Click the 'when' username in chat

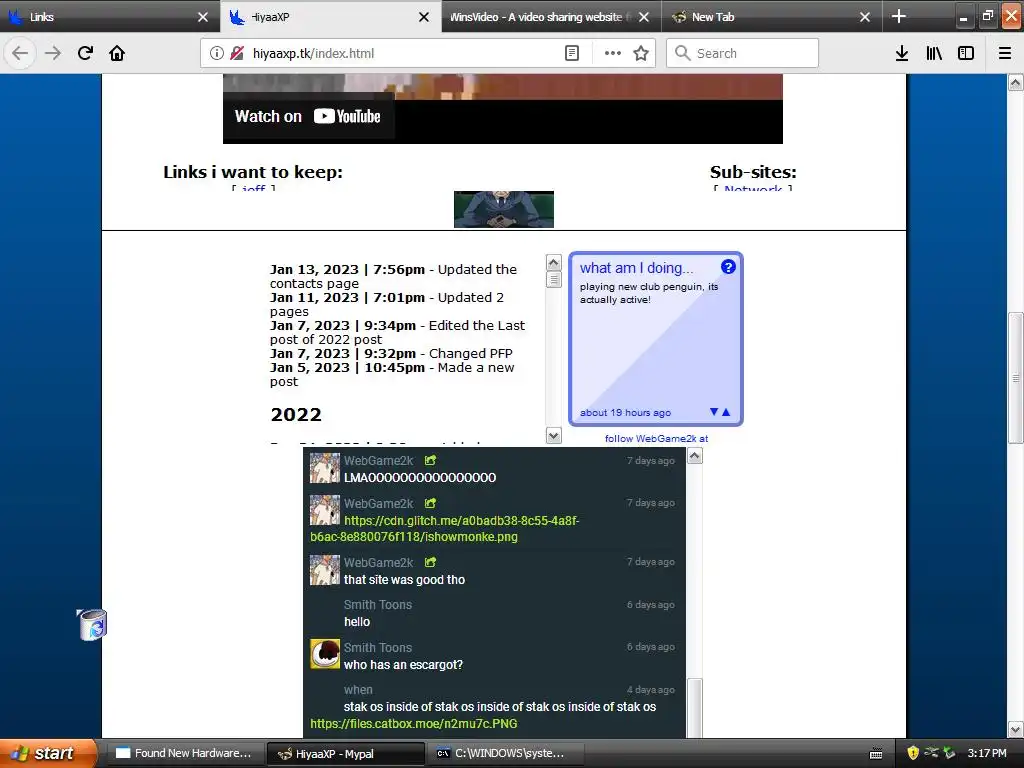[358, 690]
